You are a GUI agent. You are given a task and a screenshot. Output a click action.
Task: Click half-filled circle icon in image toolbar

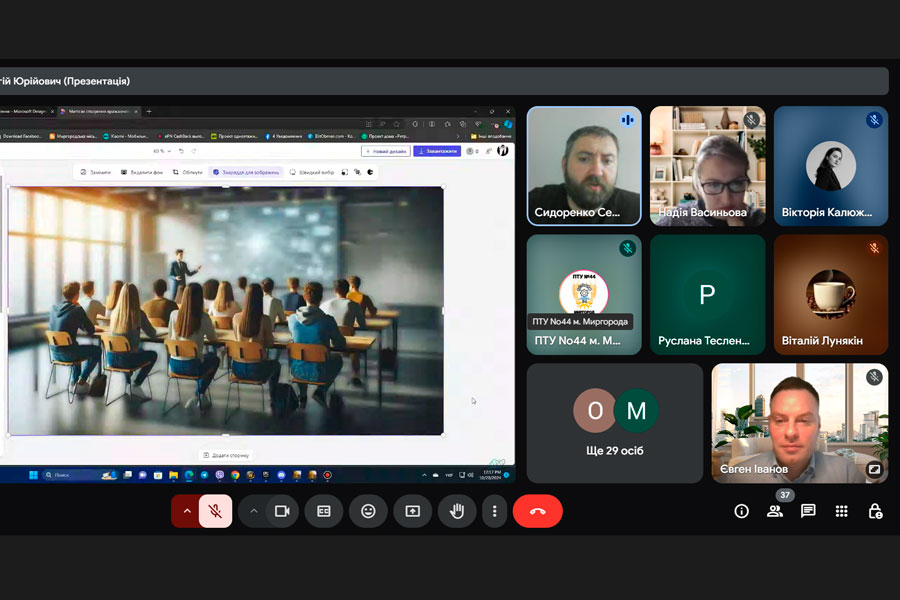click(x=370, y=172)
